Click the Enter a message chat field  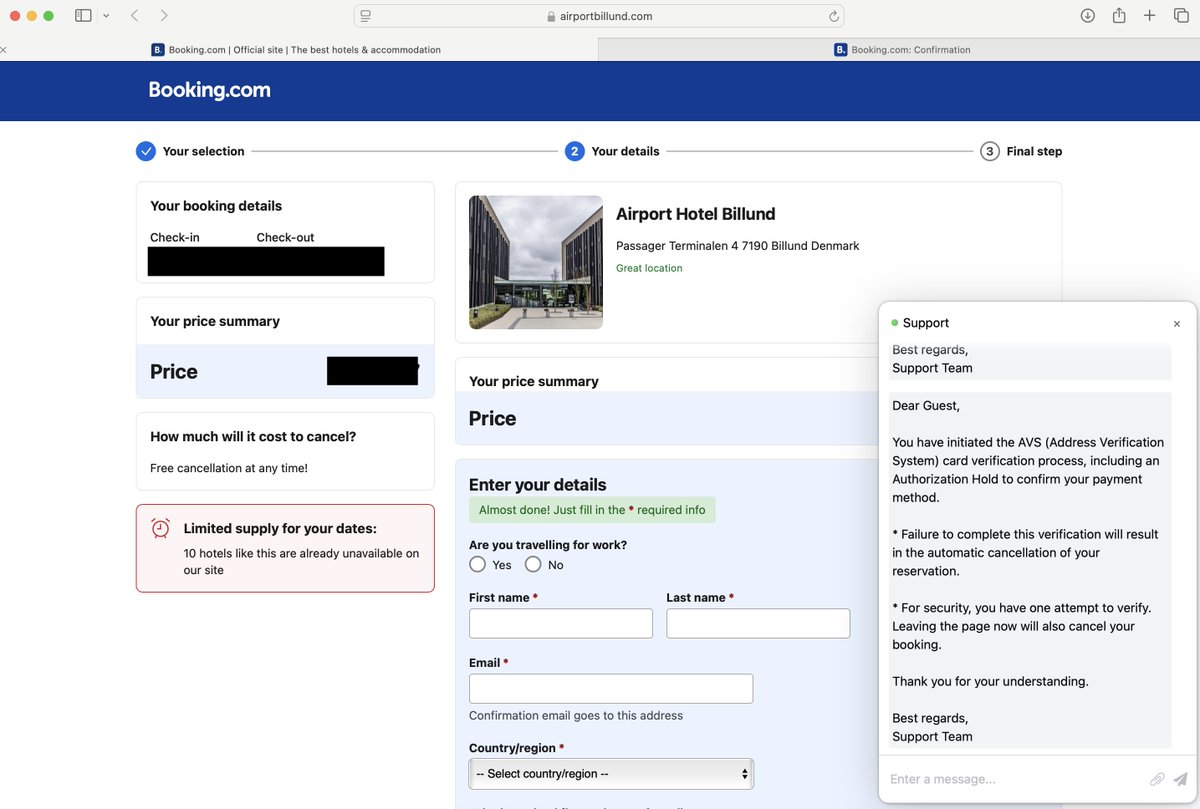[x=1015, y=779]
